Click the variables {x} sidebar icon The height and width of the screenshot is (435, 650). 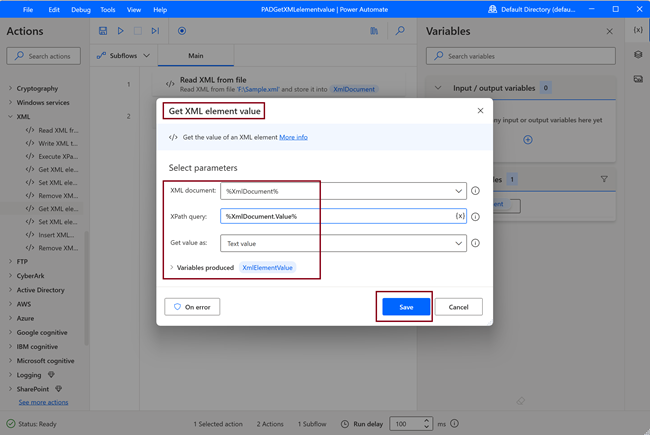click(638, 30)
